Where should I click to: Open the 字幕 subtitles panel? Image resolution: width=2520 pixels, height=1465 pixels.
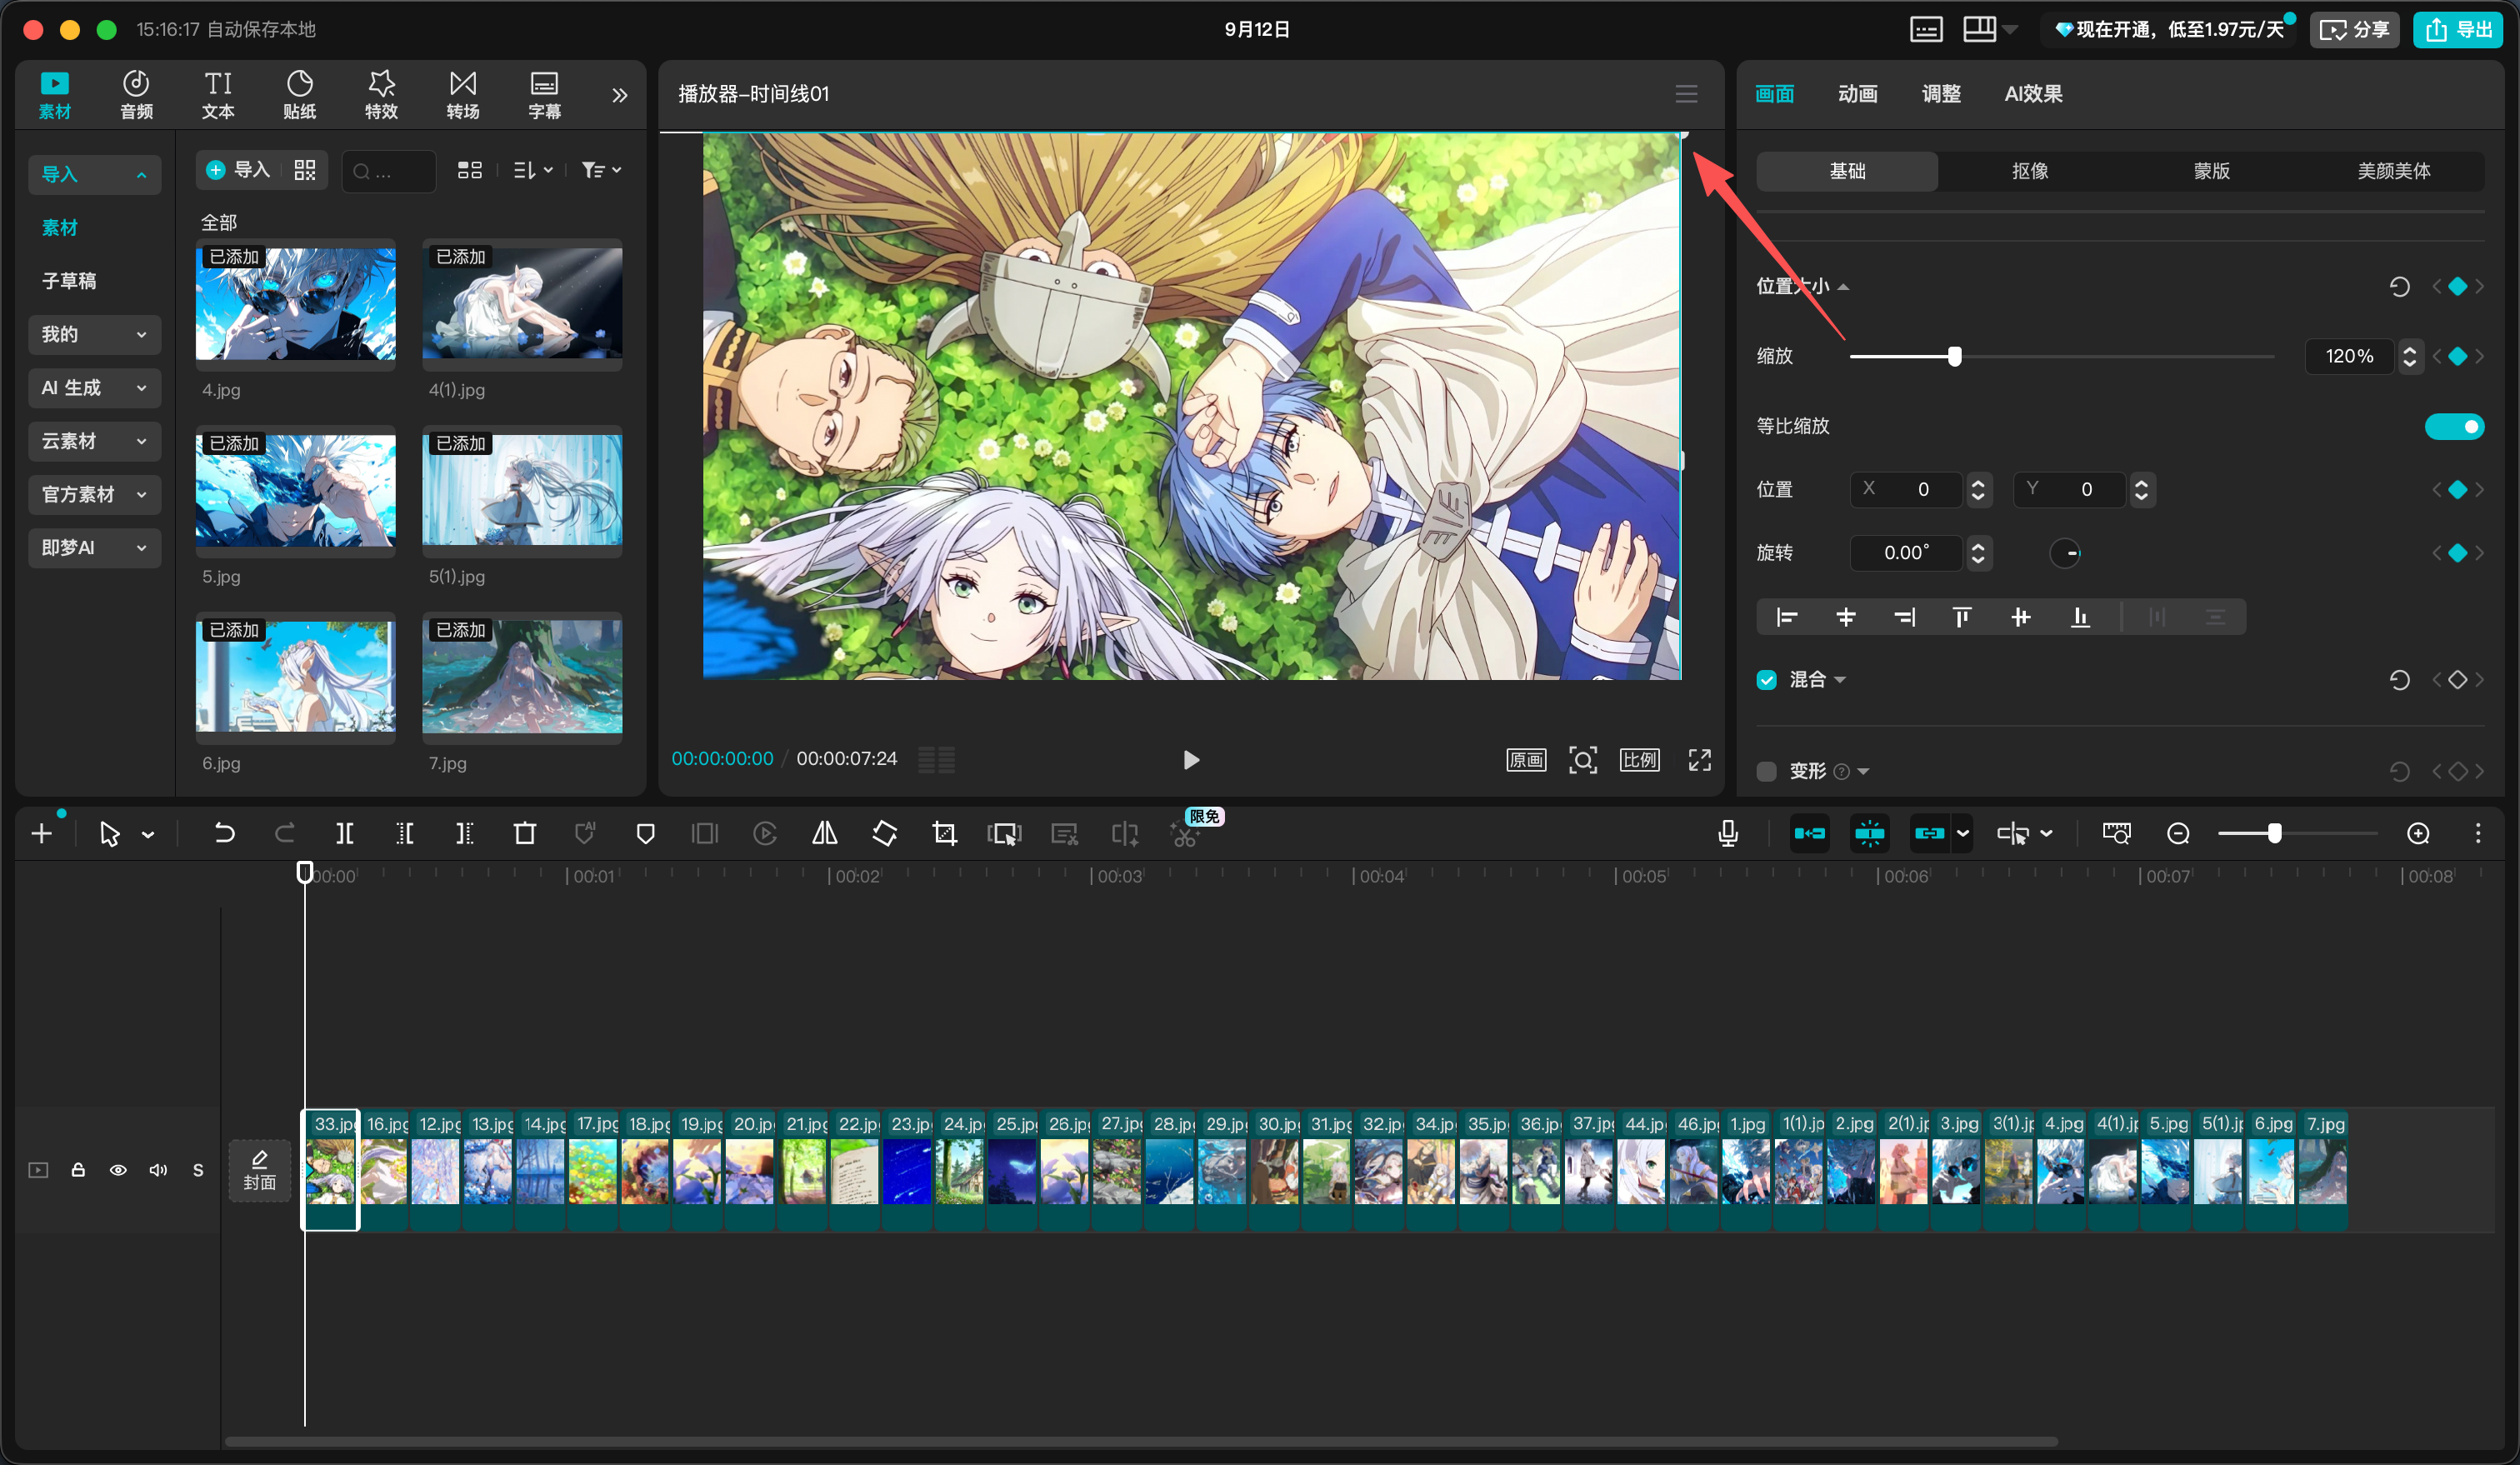[x=544, y=95]
